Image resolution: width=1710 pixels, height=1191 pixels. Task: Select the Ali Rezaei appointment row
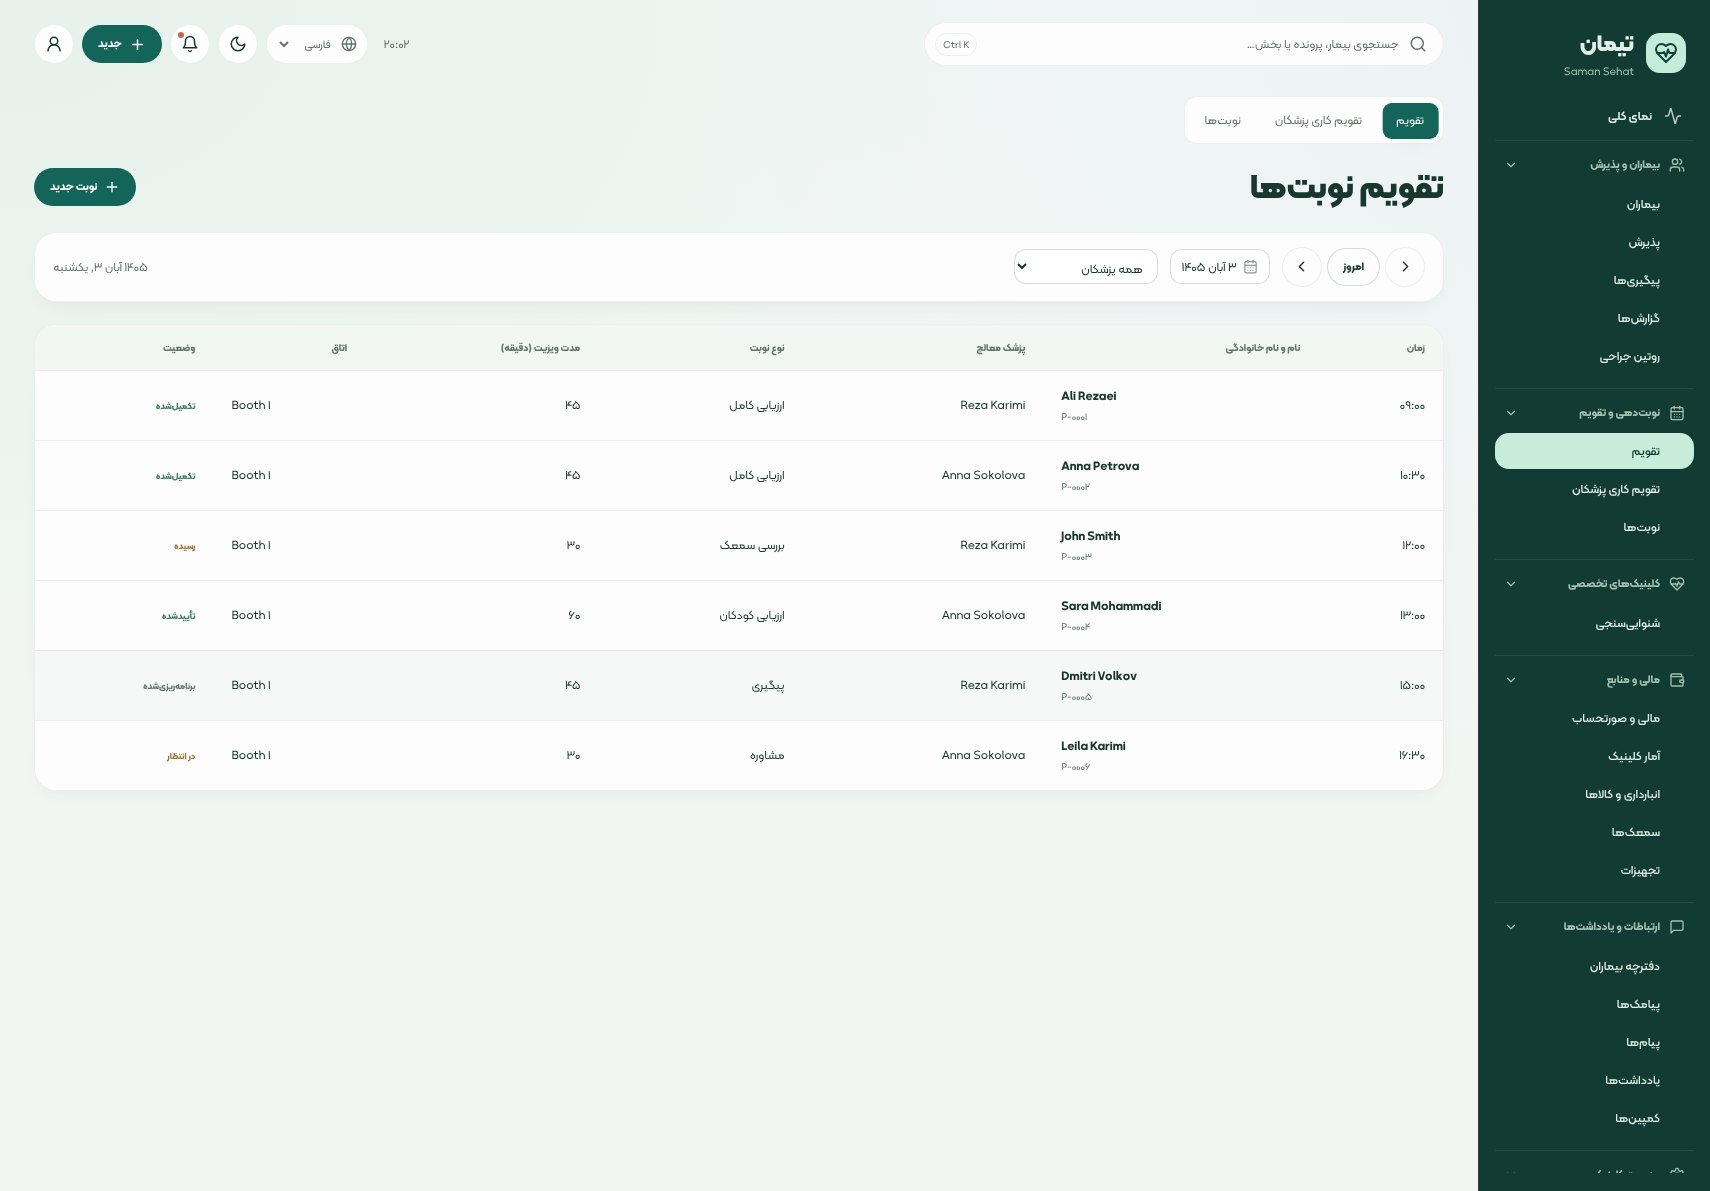pos(739,406)
